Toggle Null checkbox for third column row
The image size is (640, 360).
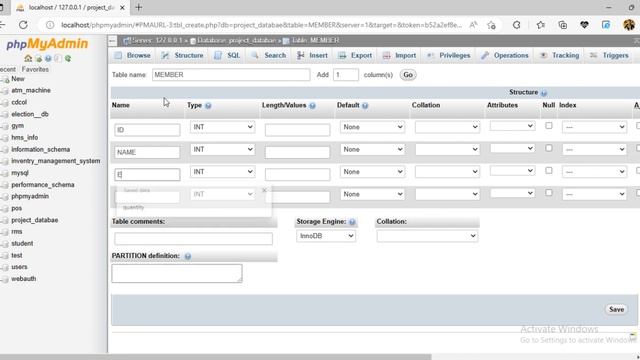(x=549, y=171)
